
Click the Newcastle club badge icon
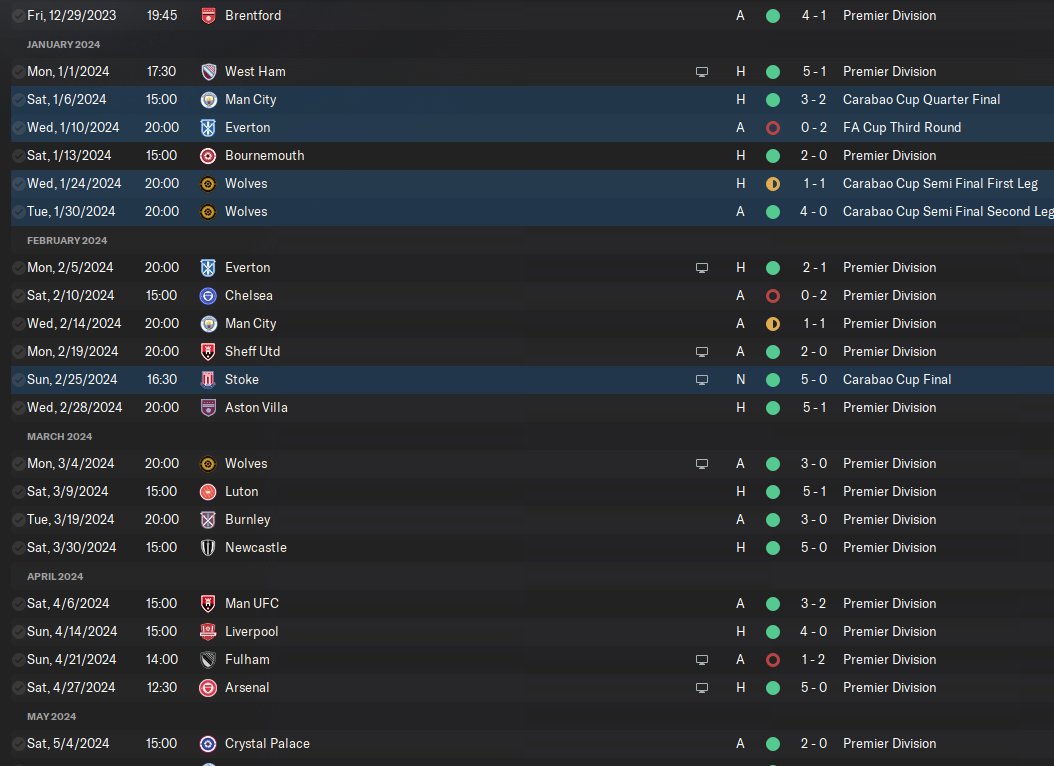coord(208,548)
